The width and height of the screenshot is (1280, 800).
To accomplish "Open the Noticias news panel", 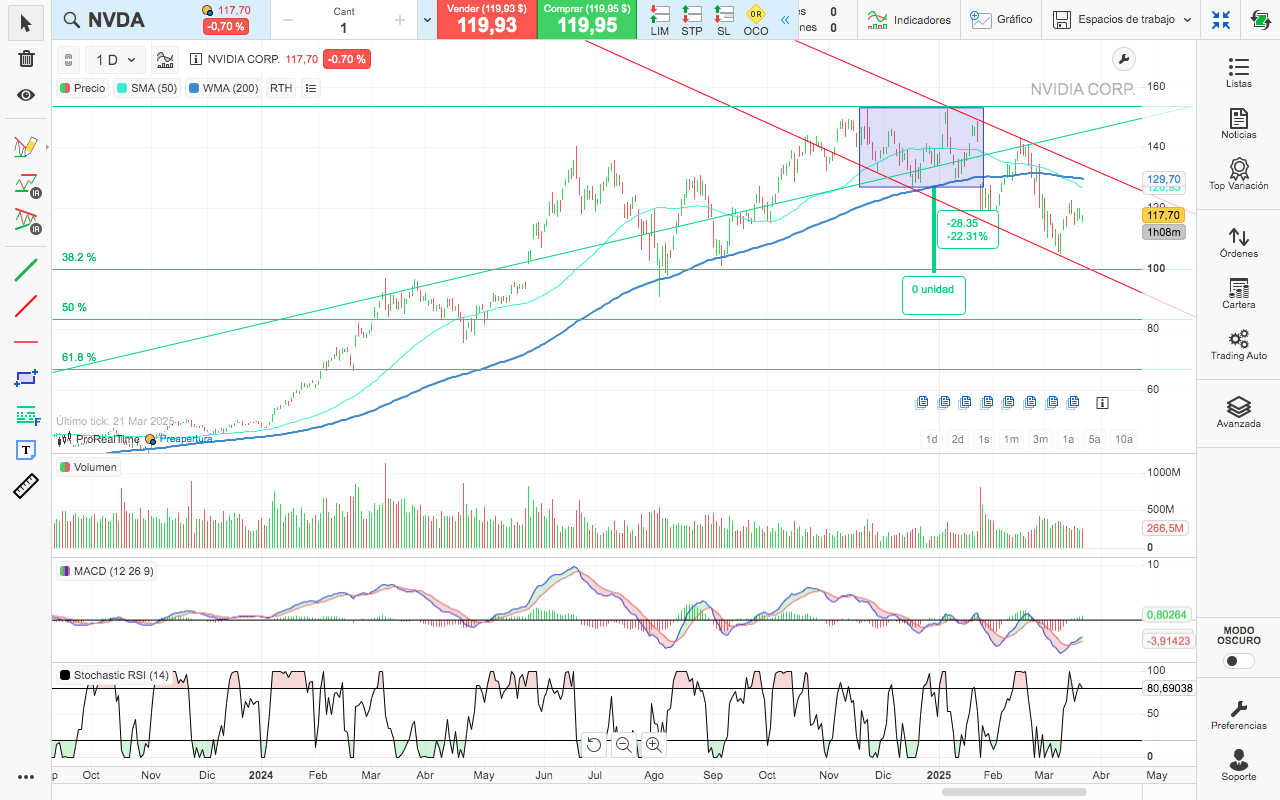I will tap(1239, 124).
